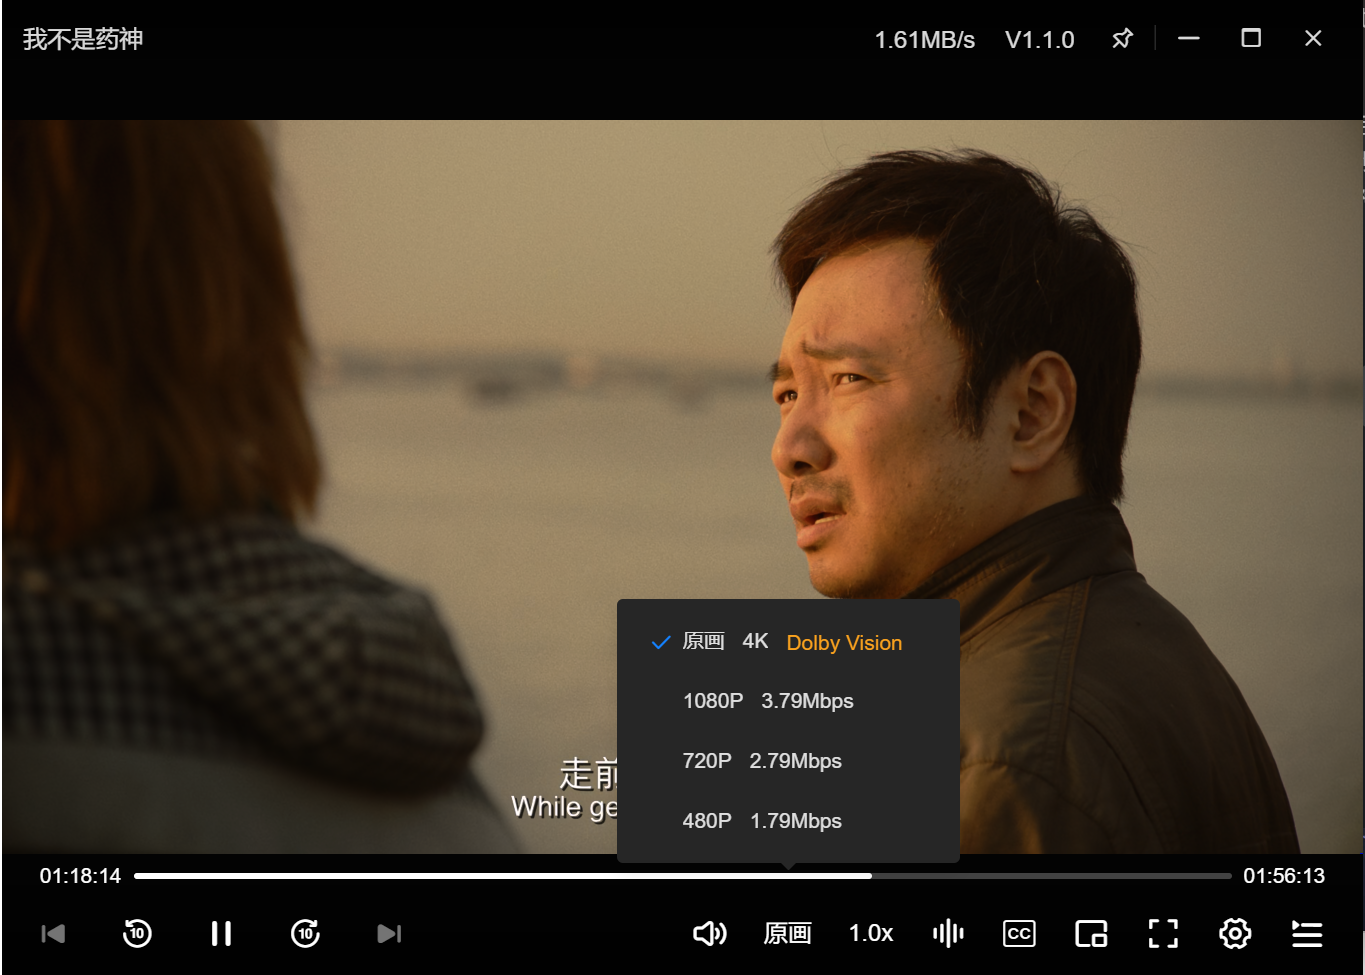This screenshot has height=975, width=1365.
Task: Show the playlist panel
Action: coord(1307,934)
